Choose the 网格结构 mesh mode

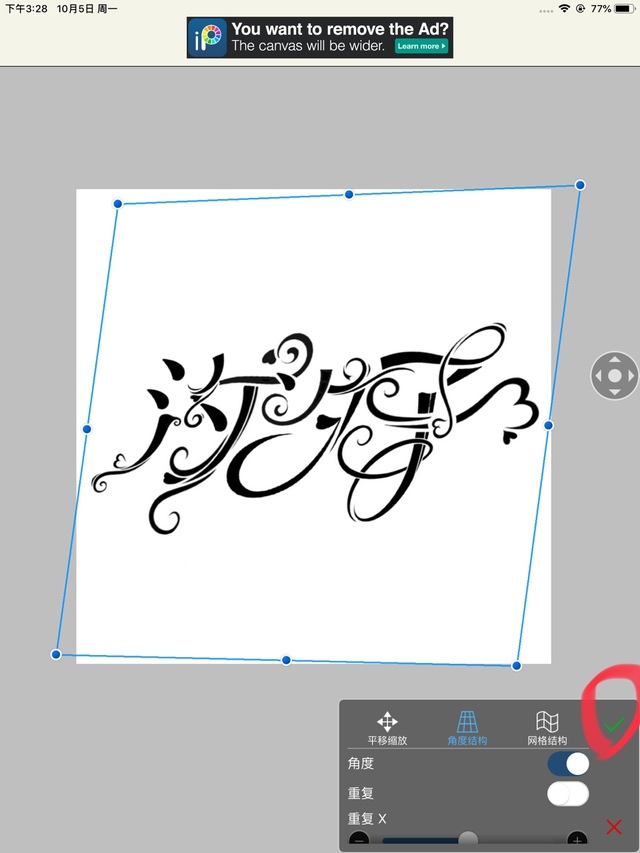pos(547,727)
